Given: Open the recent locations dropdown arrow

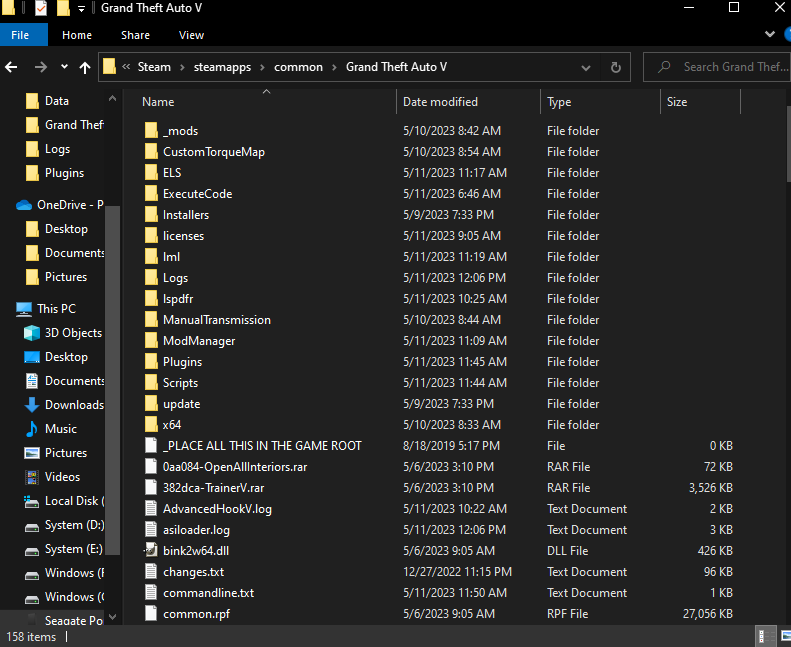Looking at the screenshot, I should tap(64, 67).
